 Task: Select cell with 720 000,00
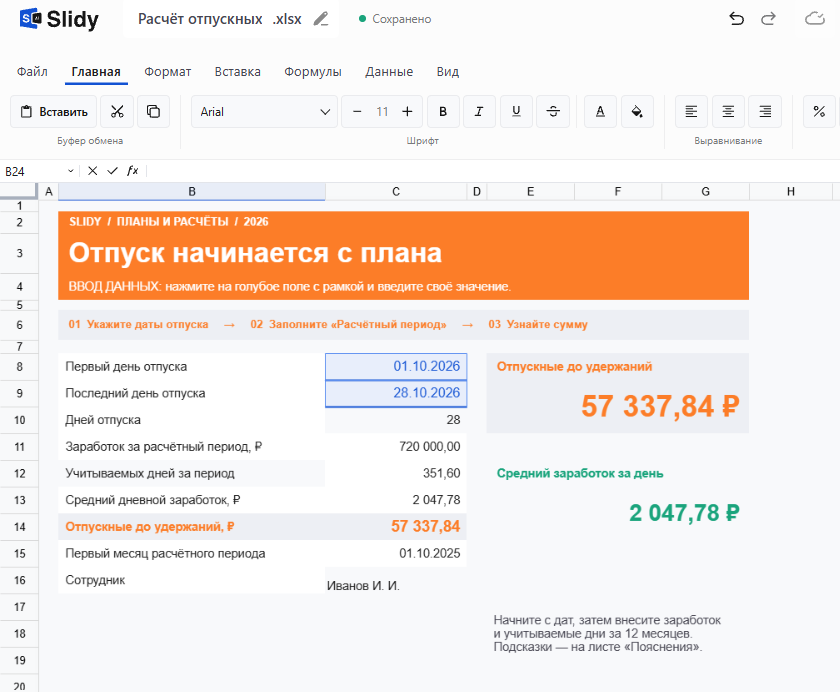396,447
